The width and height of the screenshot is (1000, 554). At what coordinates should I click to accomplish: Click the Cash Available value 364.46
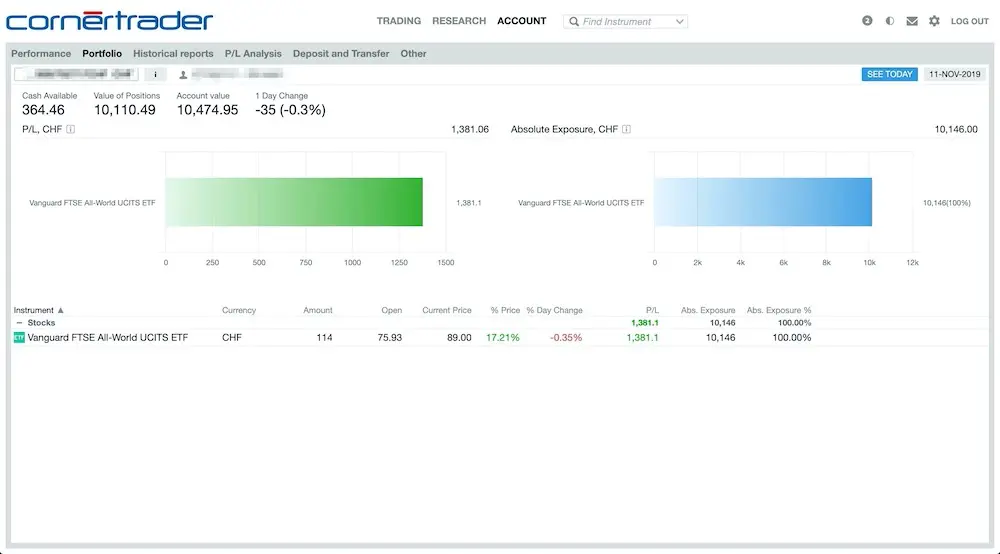[x=43, y=110]
